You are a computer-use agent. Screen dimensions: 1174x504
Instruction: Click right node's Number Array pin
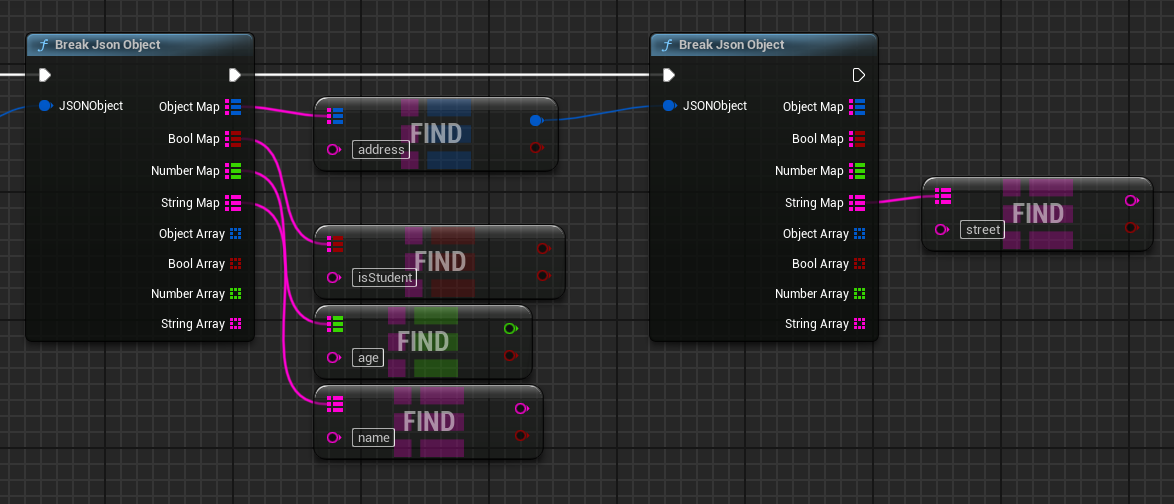(x=859, y=294)
